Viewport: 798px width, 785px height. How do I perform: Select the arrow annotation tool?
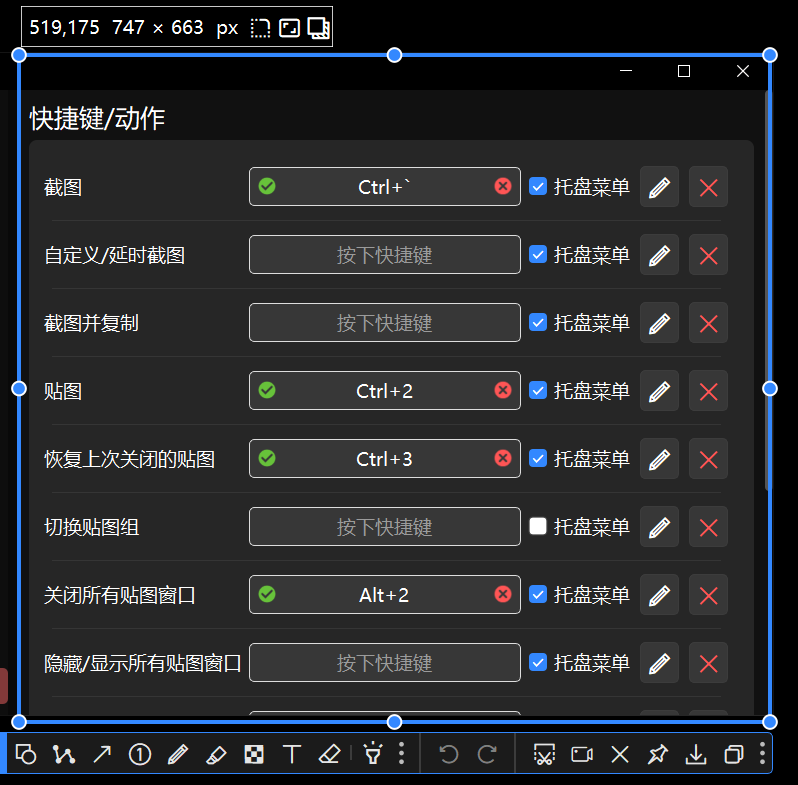[x=102, y=754]
